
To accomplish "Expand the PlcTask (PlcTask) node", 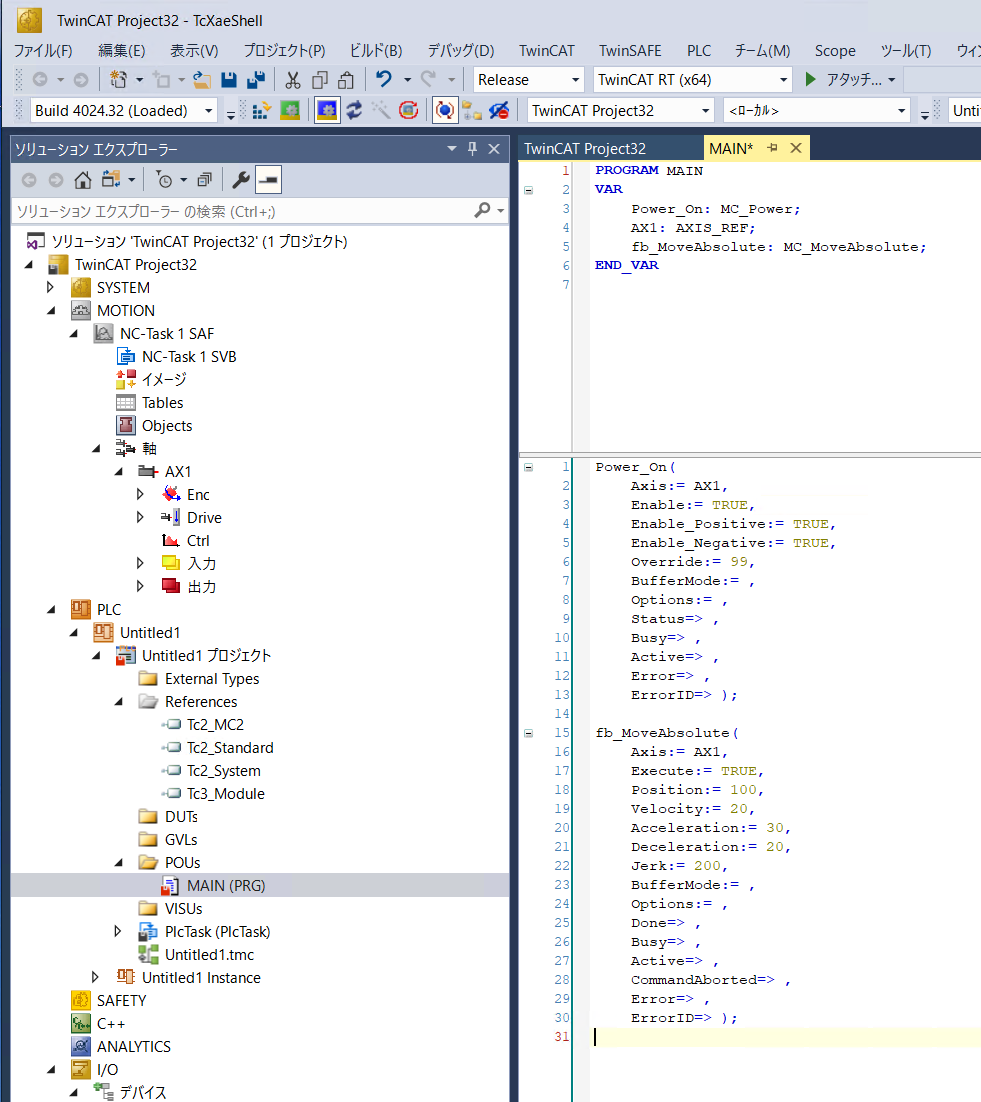I will point(117,931).
